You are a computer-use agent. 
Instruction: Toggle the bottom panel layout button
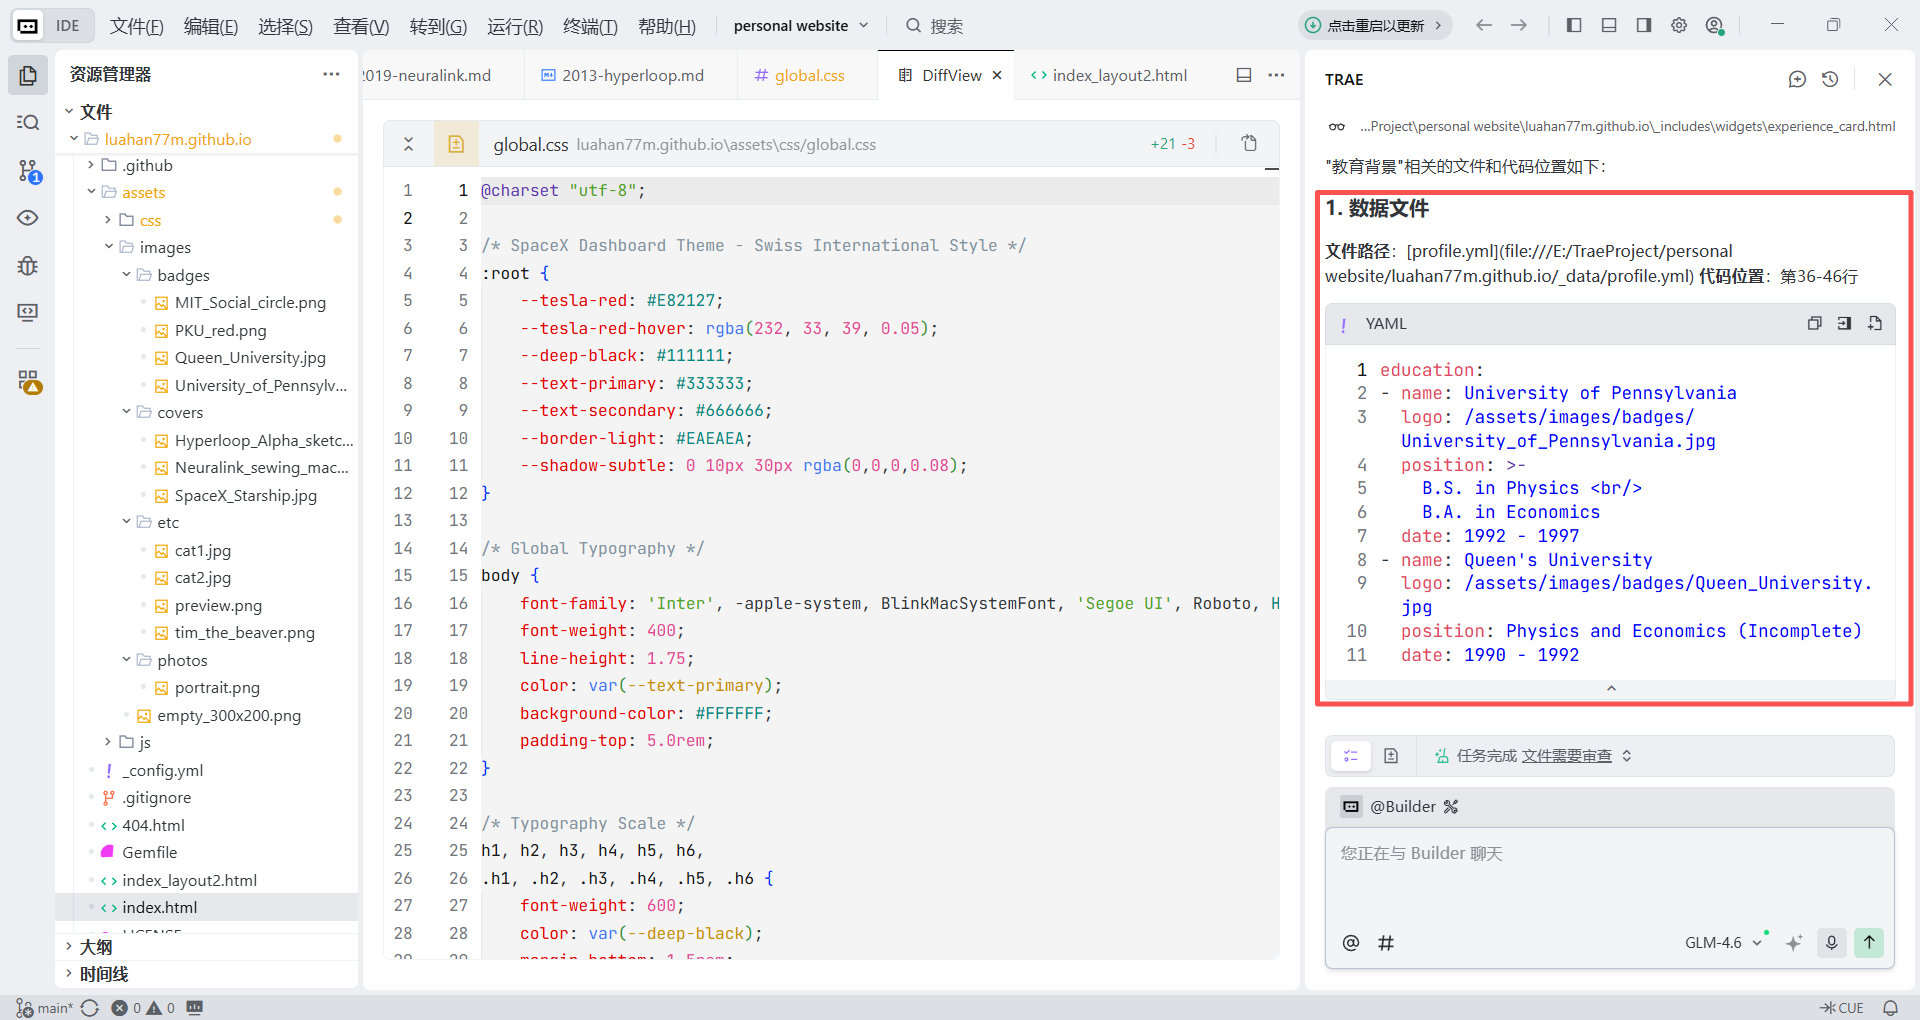pyautogui.click(x=1609, y=25)
